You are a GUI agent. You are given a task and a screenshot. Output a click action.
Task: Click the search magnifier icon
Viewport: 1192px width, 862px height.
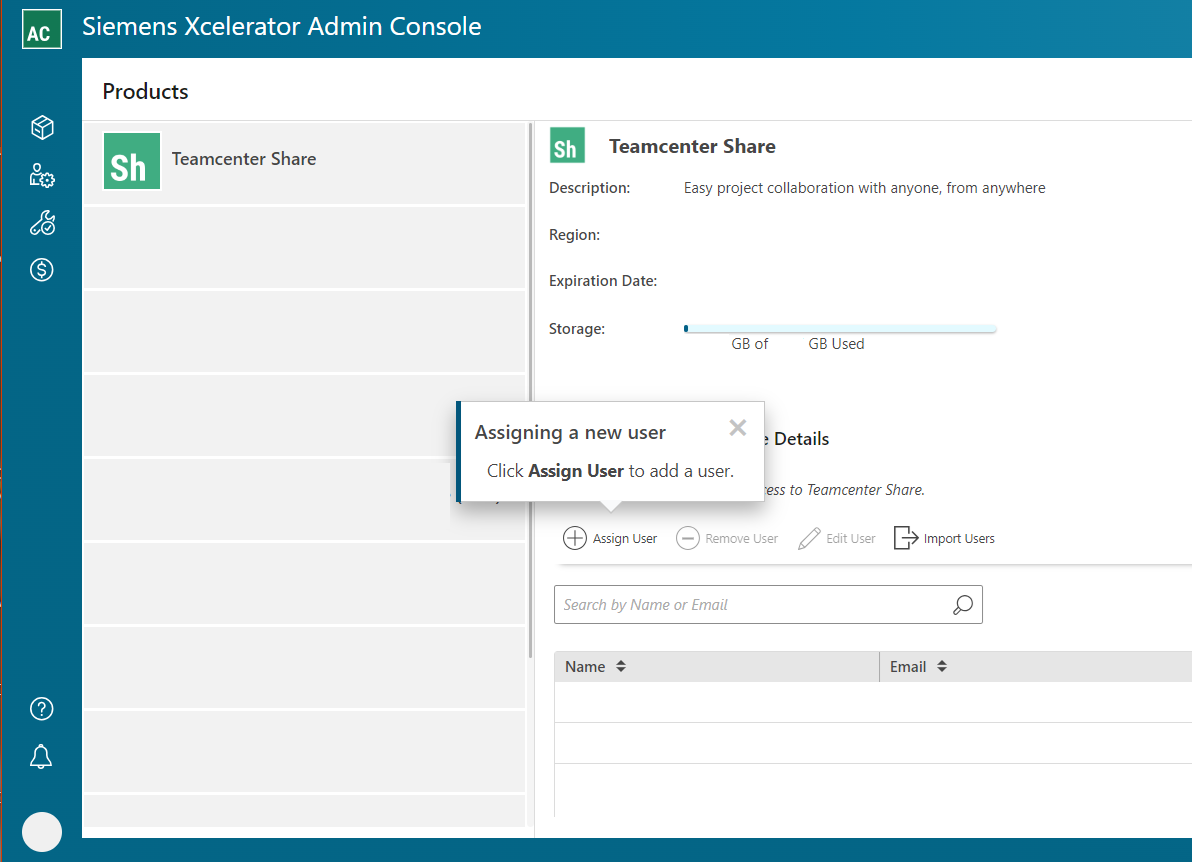click(962, 604)
